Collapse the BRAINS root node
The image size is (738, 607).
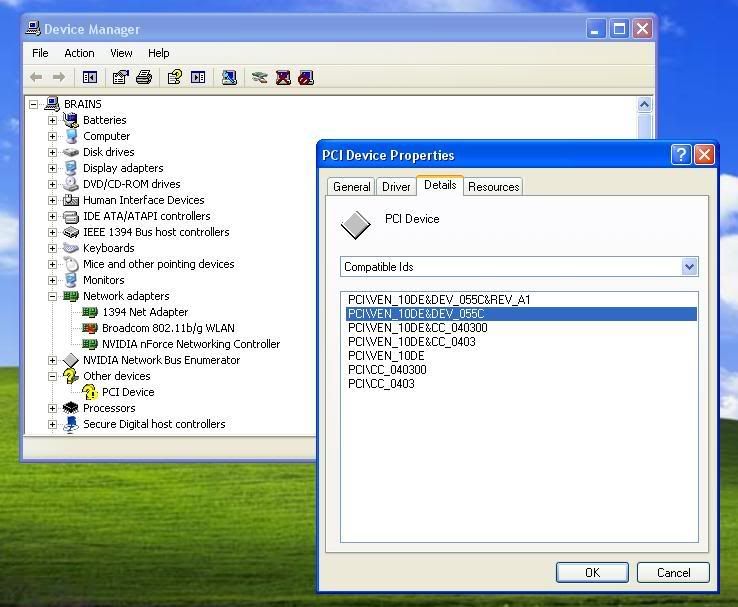click(x=33, y=104)
